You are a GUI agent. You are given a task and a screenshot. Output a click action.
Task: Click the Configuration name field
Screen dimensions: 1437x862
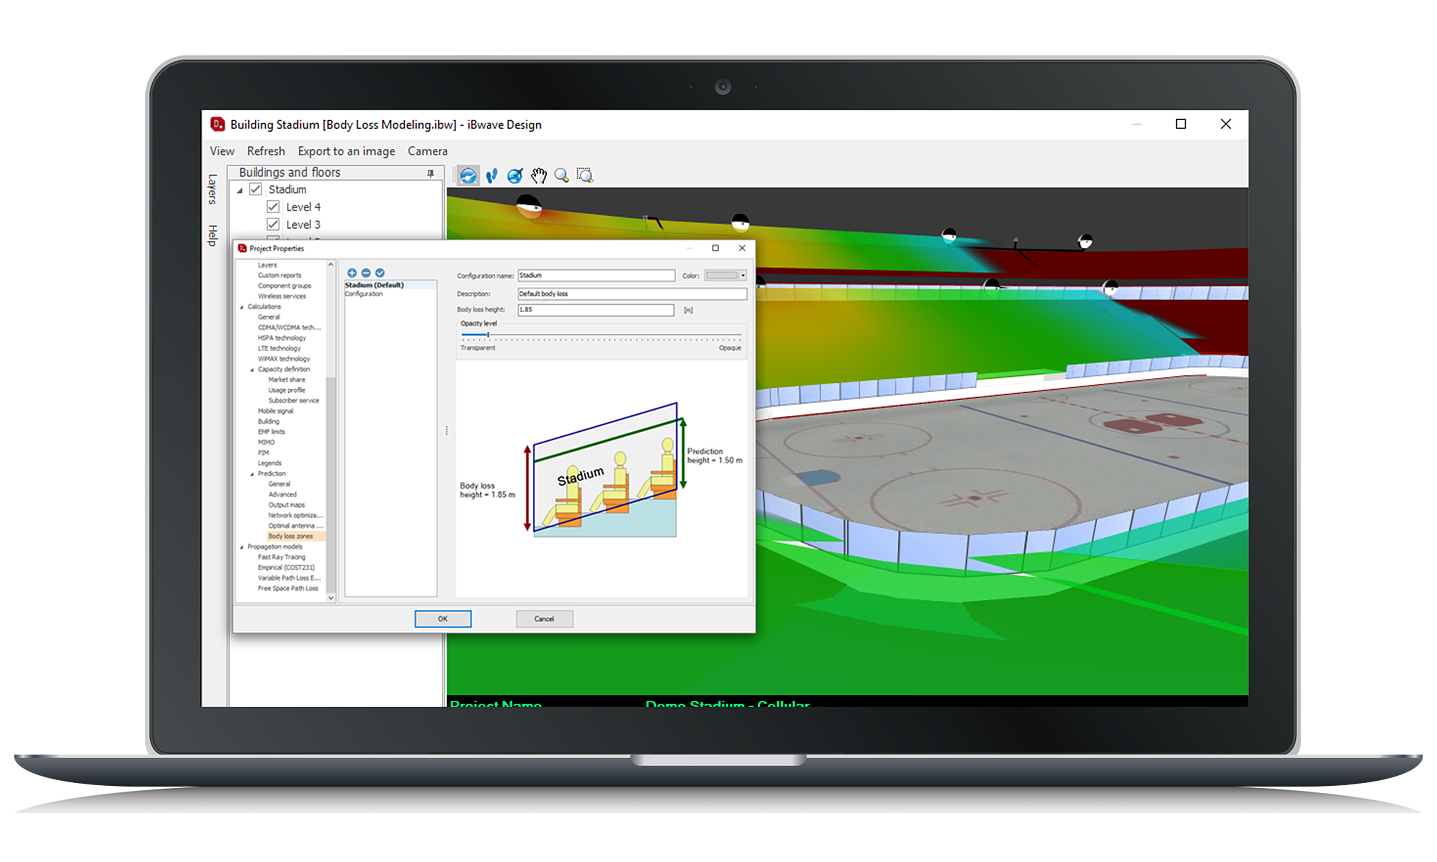(x=596, y=275)
